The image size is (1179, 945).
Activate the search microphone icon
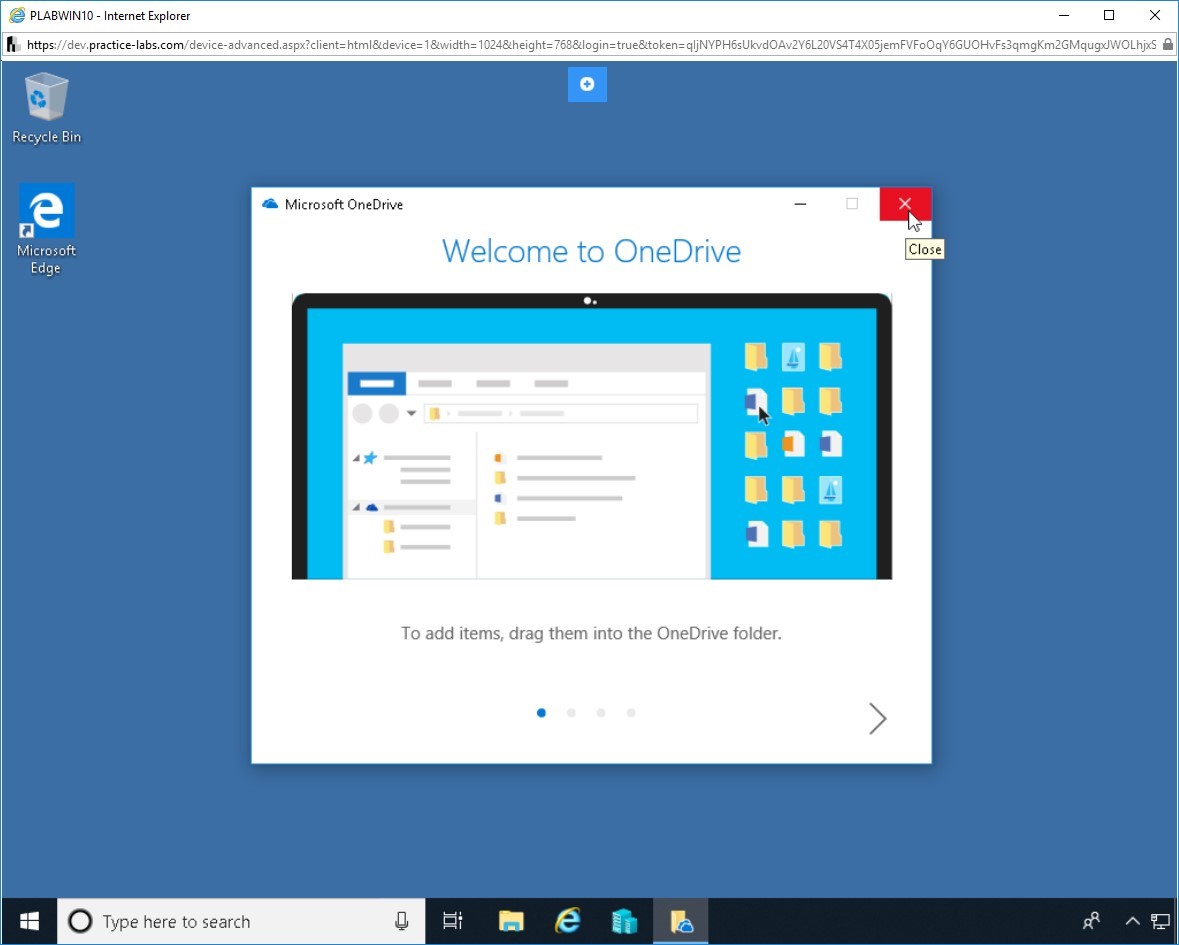pos(402,921)
